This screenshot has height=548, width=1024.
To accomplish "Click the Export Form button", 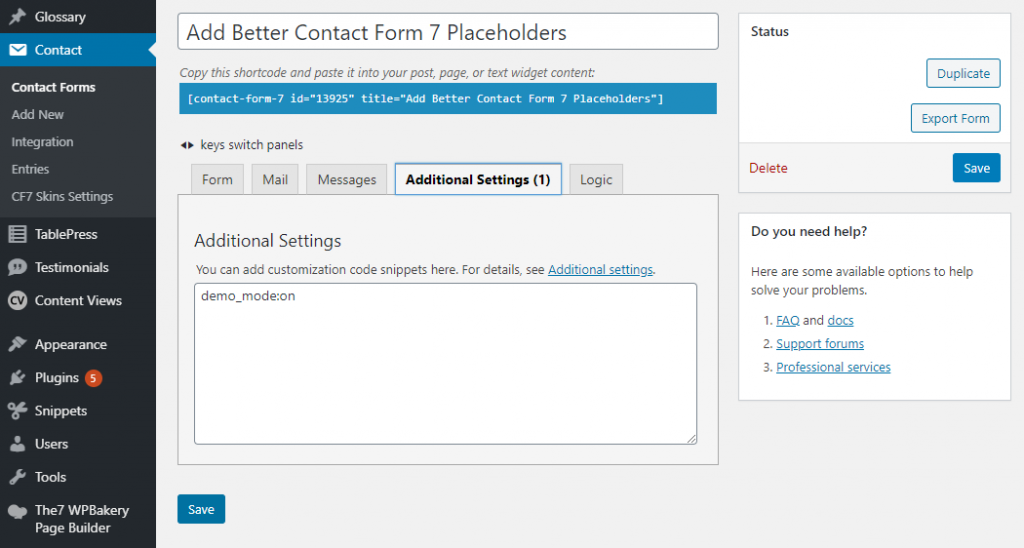I will [955, 118].
